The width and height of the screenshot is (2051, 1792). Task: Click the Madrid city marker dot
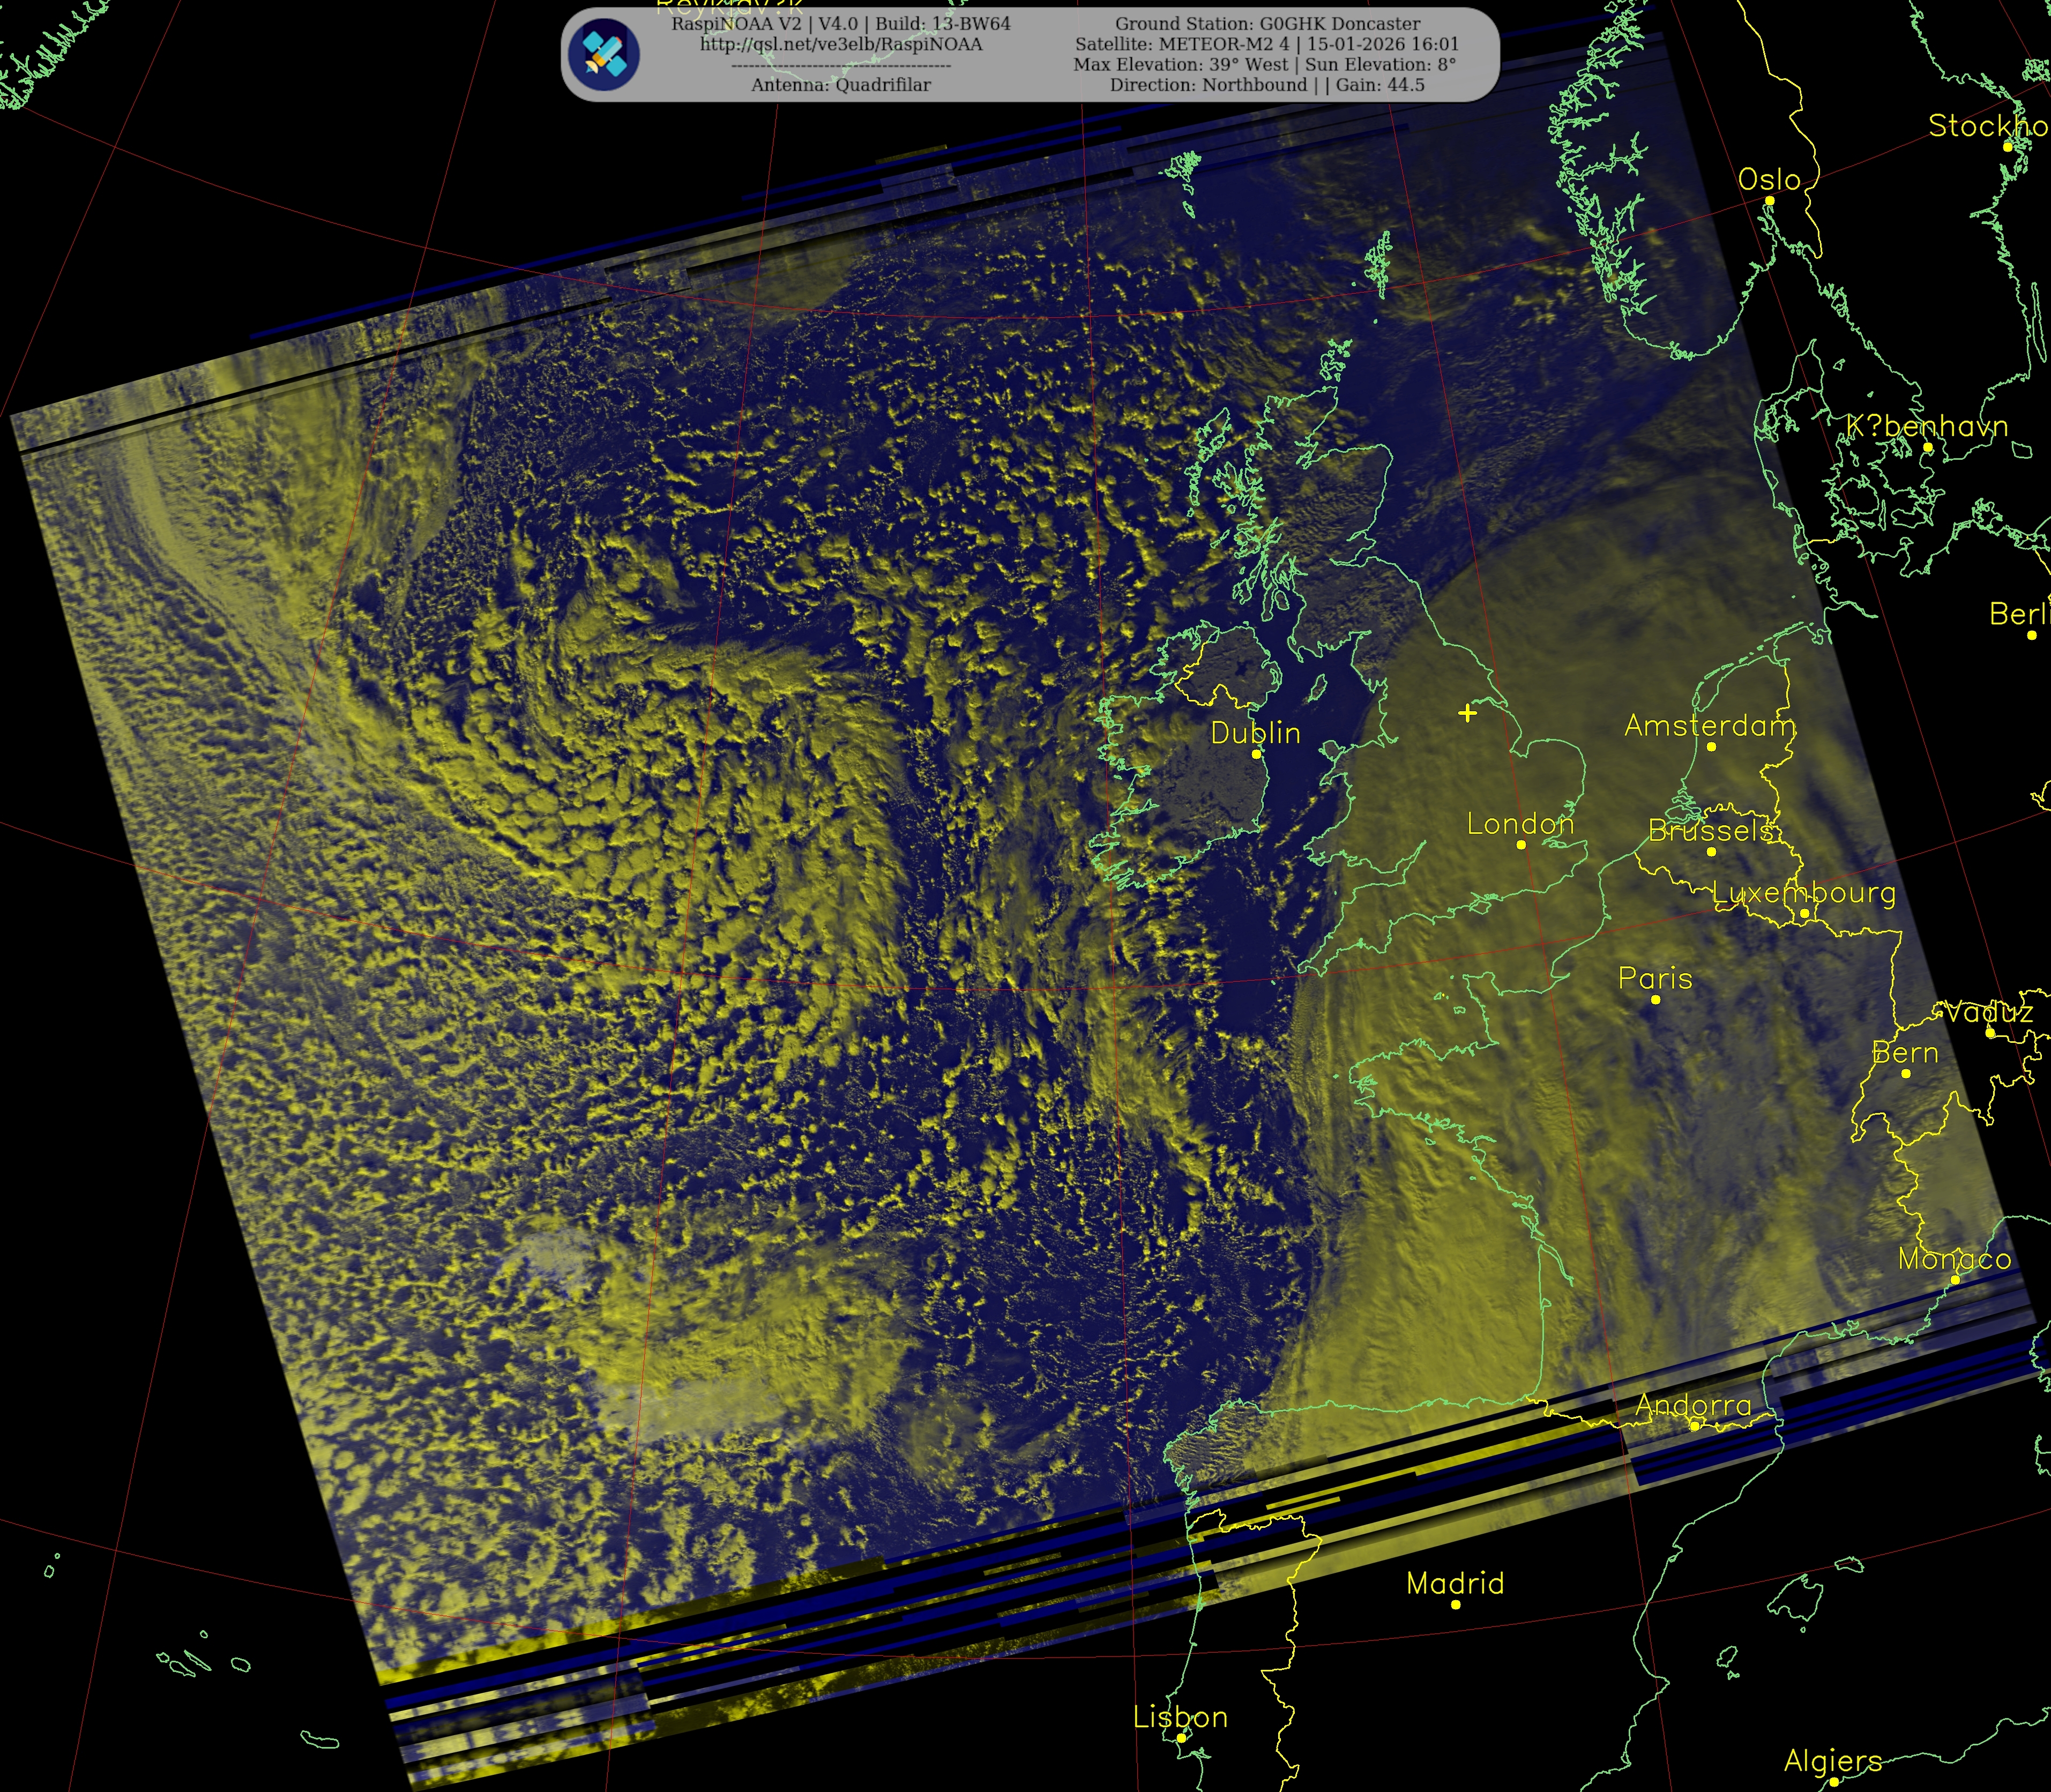[1455, 1604]
